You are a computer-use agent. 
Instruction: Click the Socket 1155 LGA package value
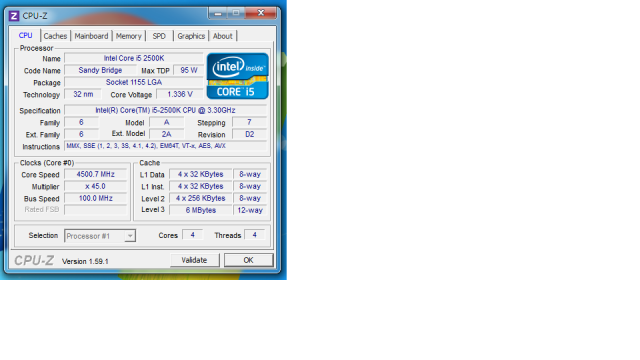click(134, 82)
